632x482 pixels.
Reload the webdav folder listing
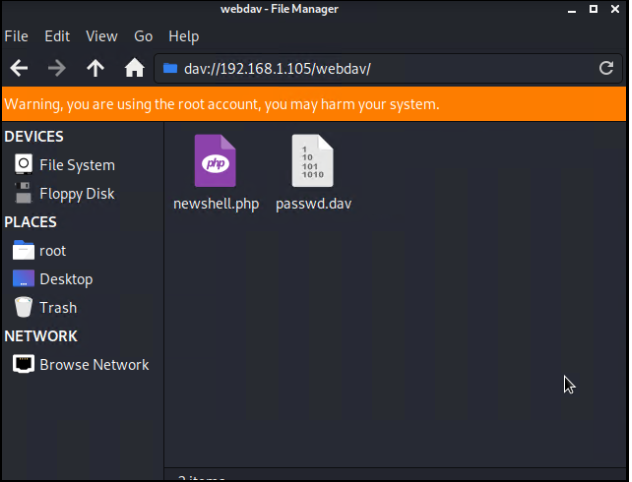pyautogui.click(x=606, y=68)
